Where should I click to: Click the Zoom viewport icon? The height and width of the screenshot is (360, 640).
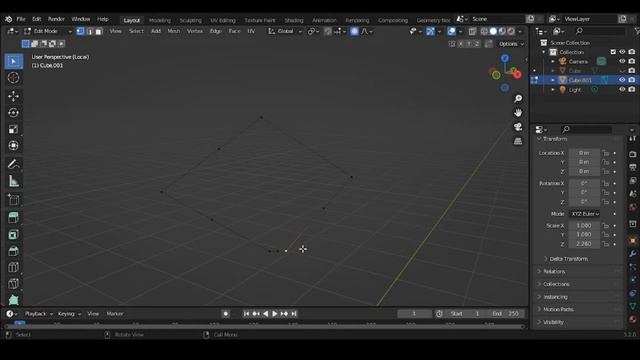click(518, 98)
